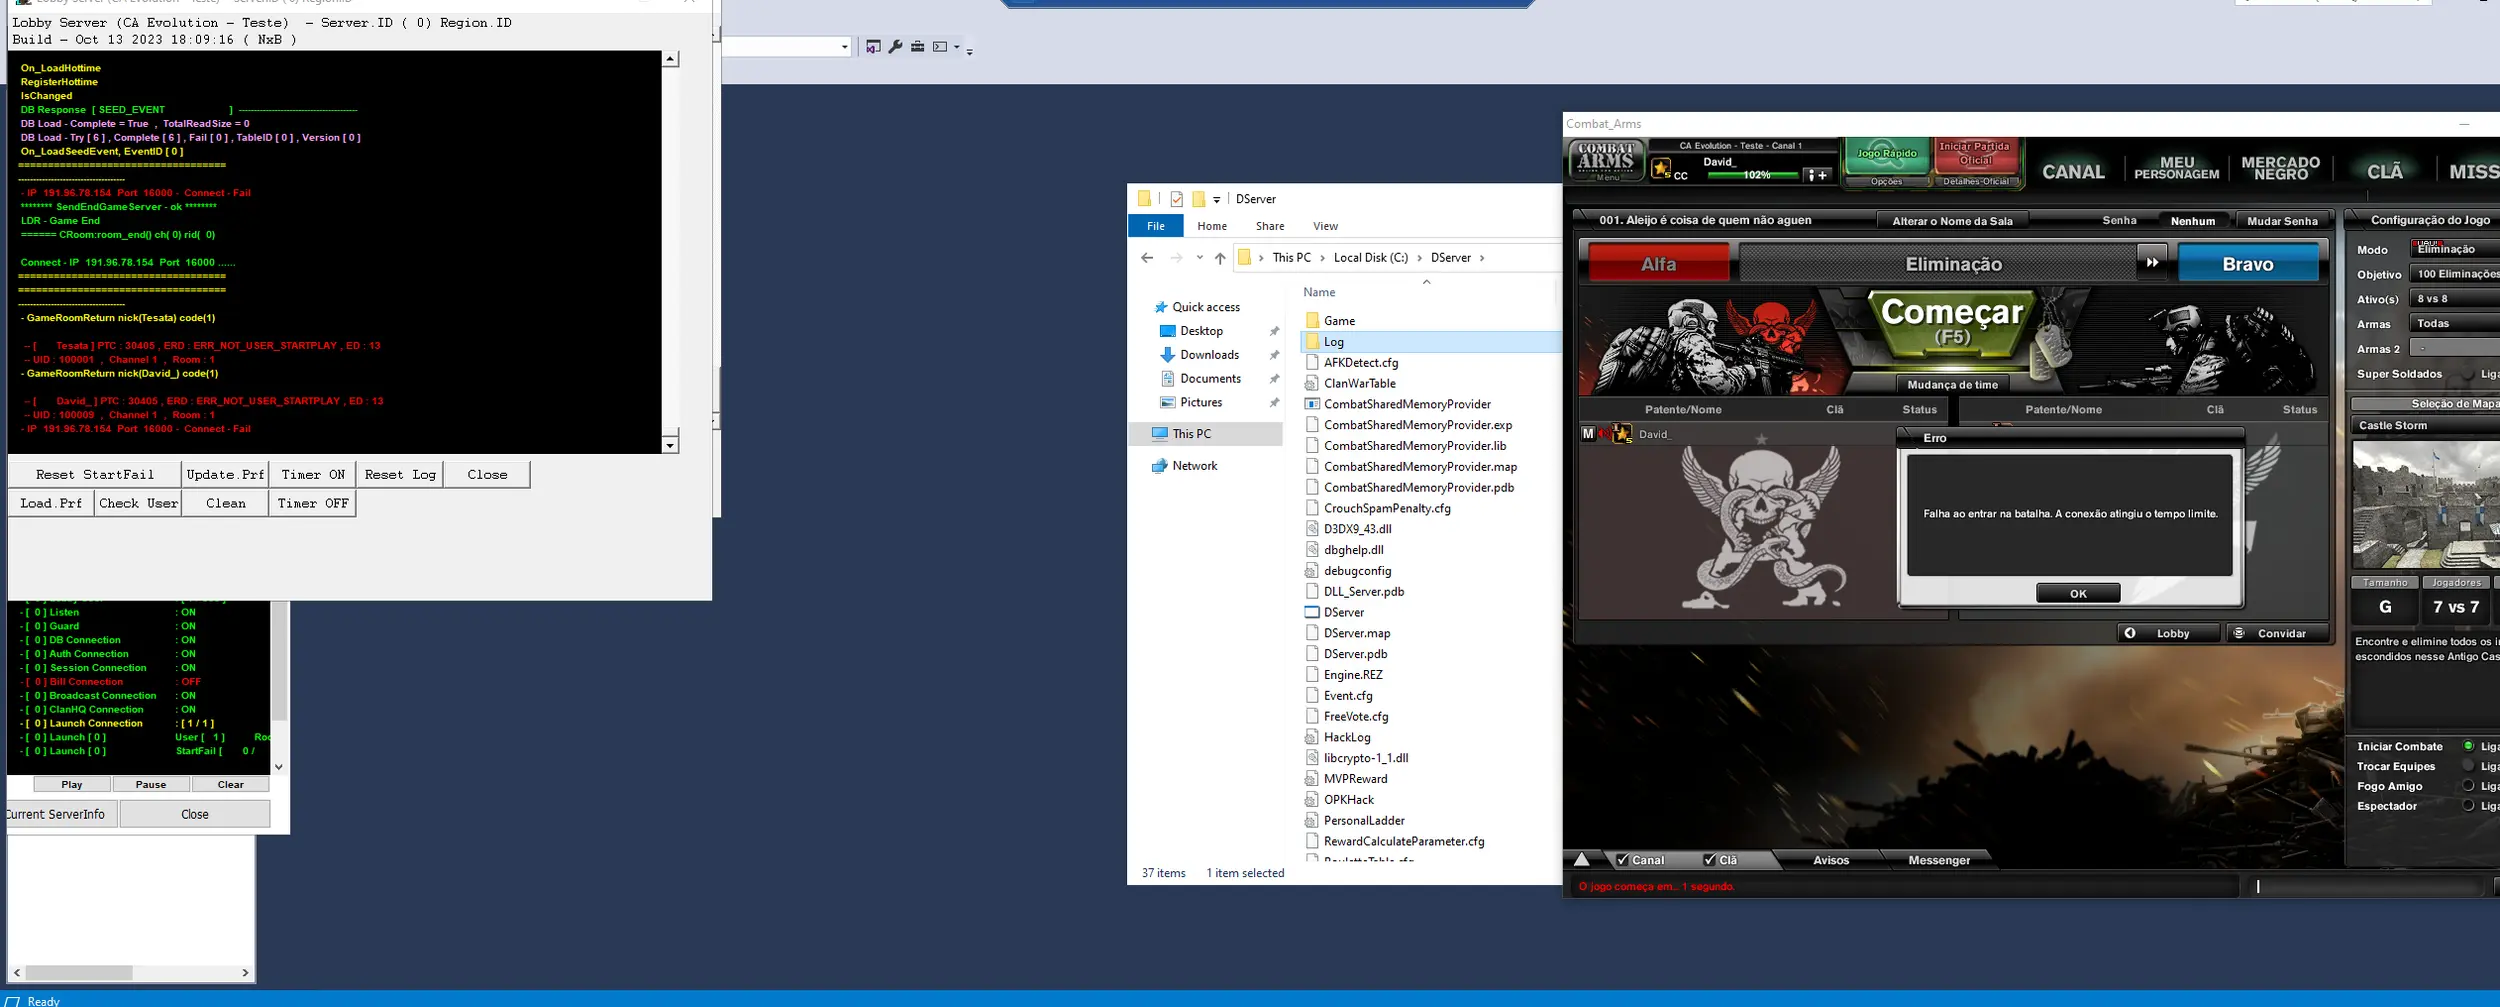Click the rank star icon beside CC
The width and height of the screenshot is (2500, 1007).
coord(1661,168)
